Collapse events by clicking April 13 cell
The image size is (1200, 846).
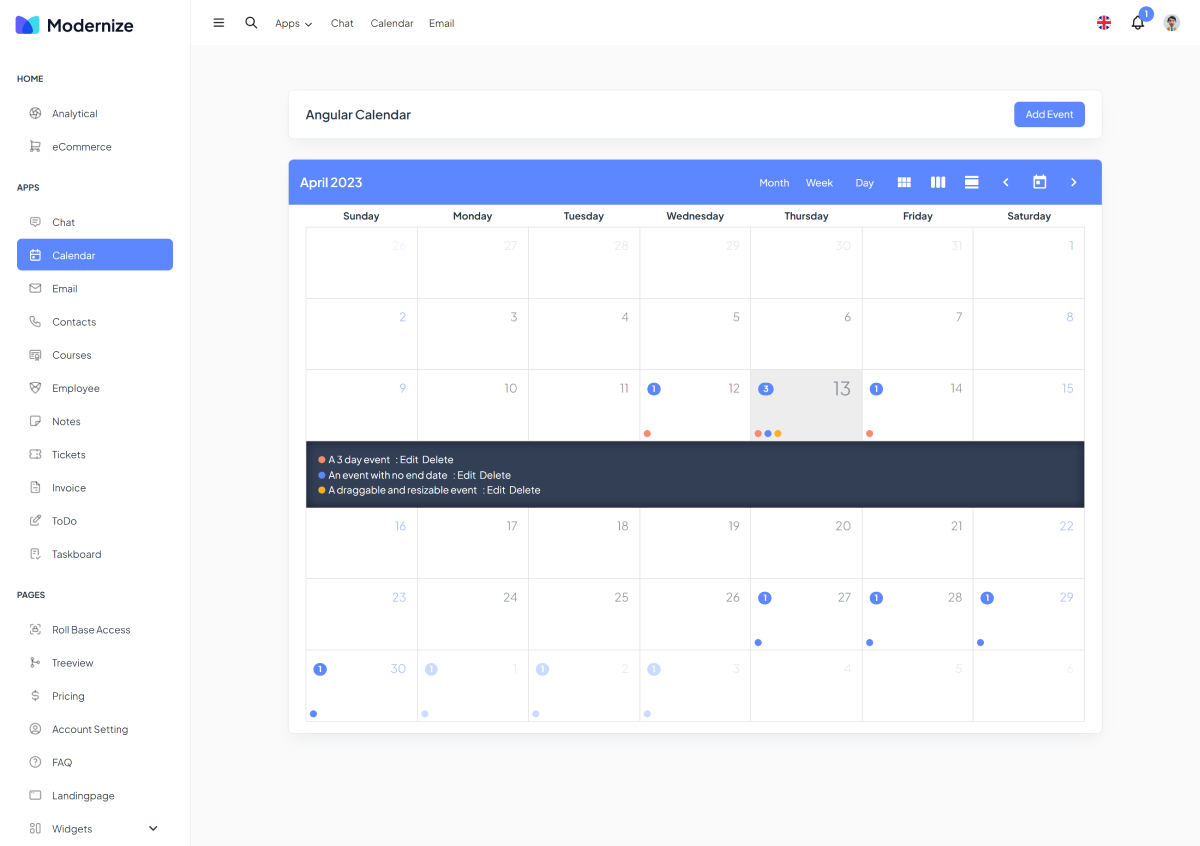(x=806, y=405)
